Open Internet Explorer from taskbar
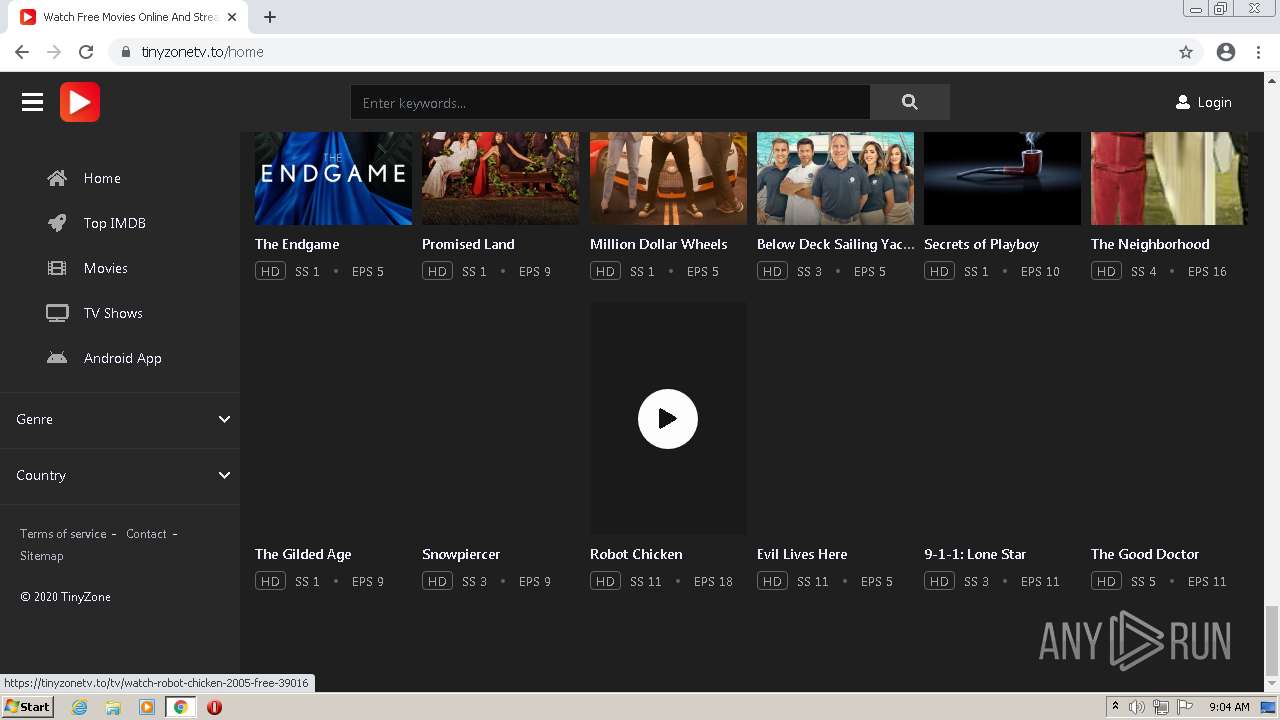The image size is (1280, 720). coord(79,707)
